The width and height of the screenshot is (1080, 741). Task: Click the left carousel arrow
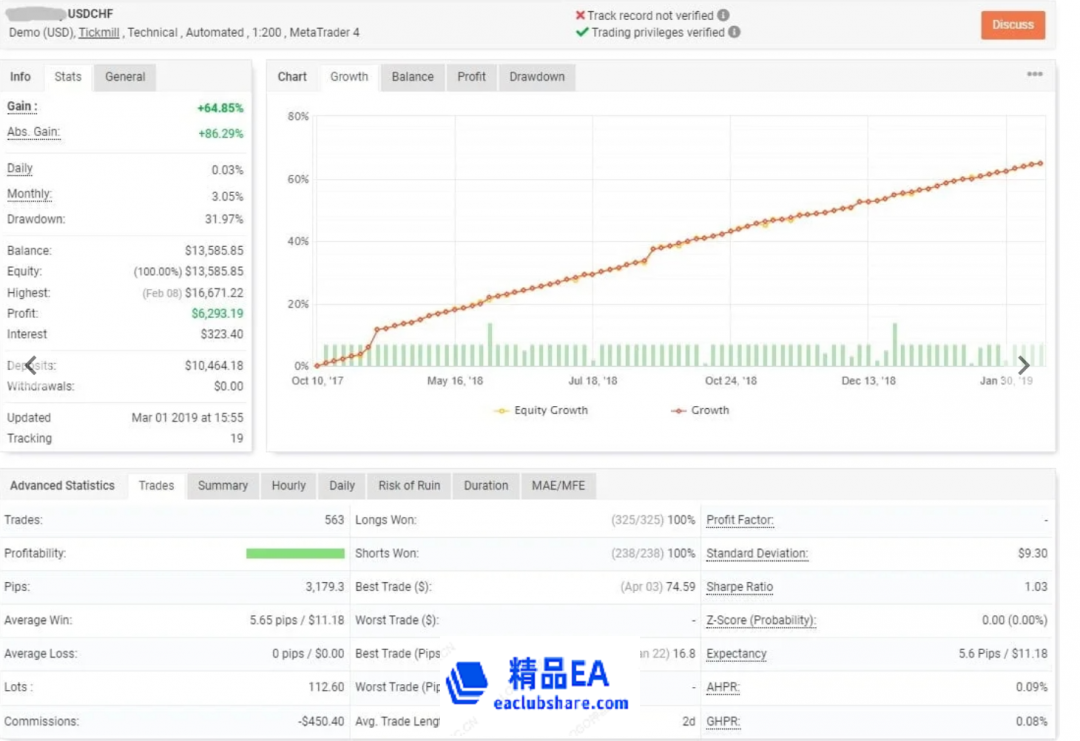(31, 365)
